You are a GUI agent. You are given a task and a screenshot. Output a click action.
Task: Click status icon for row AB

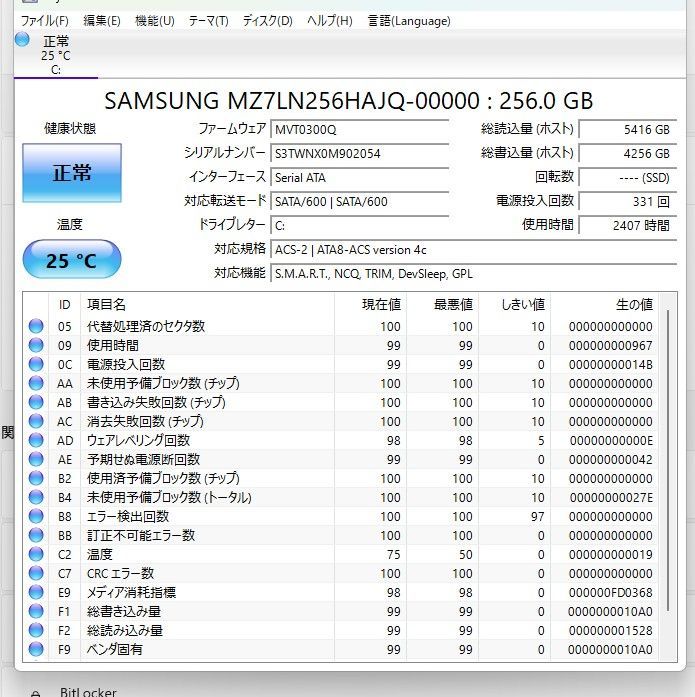click(36, 402)
